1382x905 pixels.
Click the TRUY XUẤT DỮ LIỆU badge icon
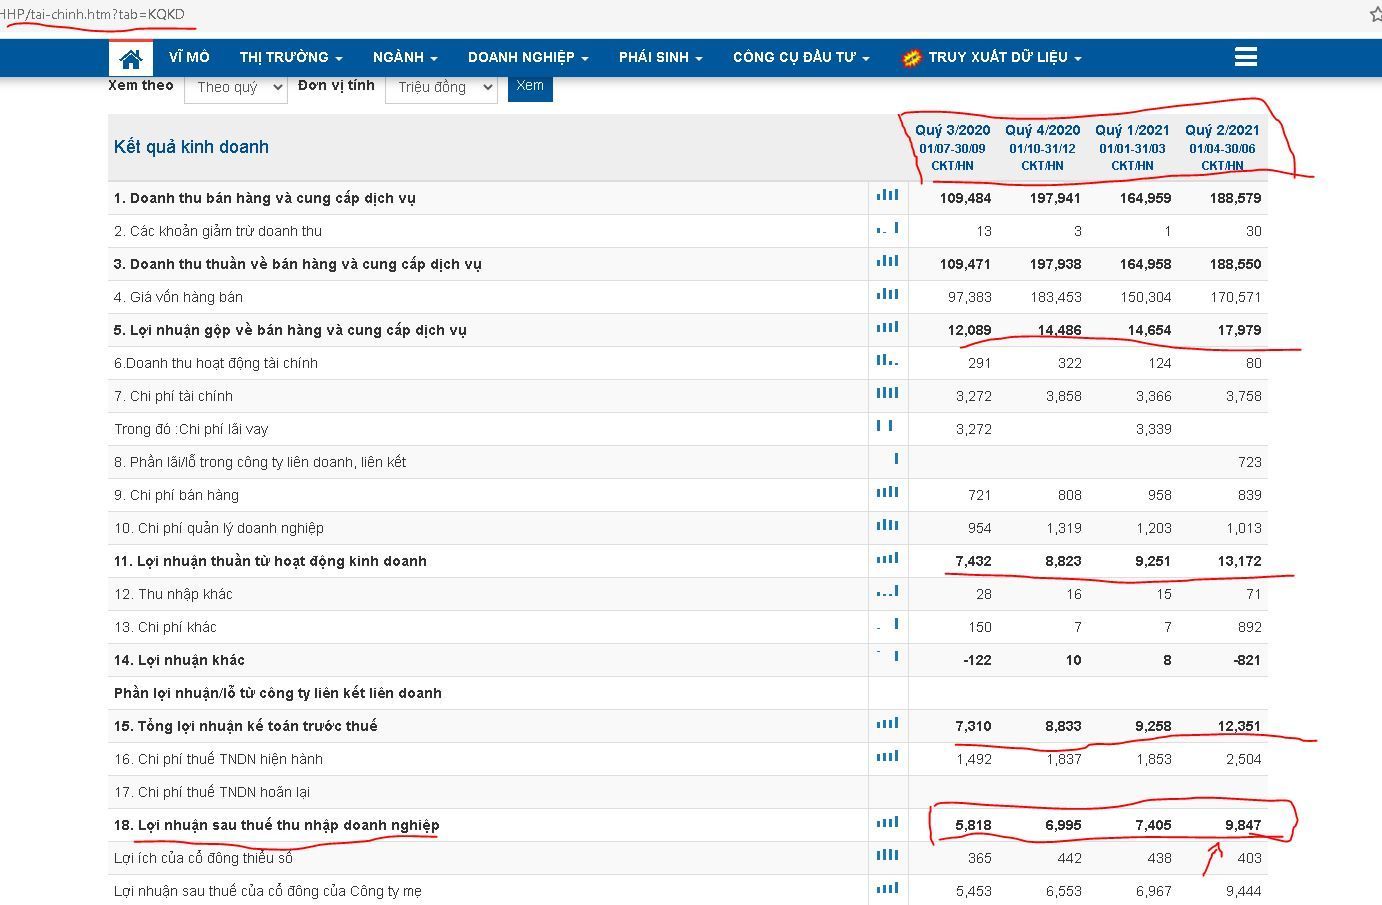pos(911,58)
